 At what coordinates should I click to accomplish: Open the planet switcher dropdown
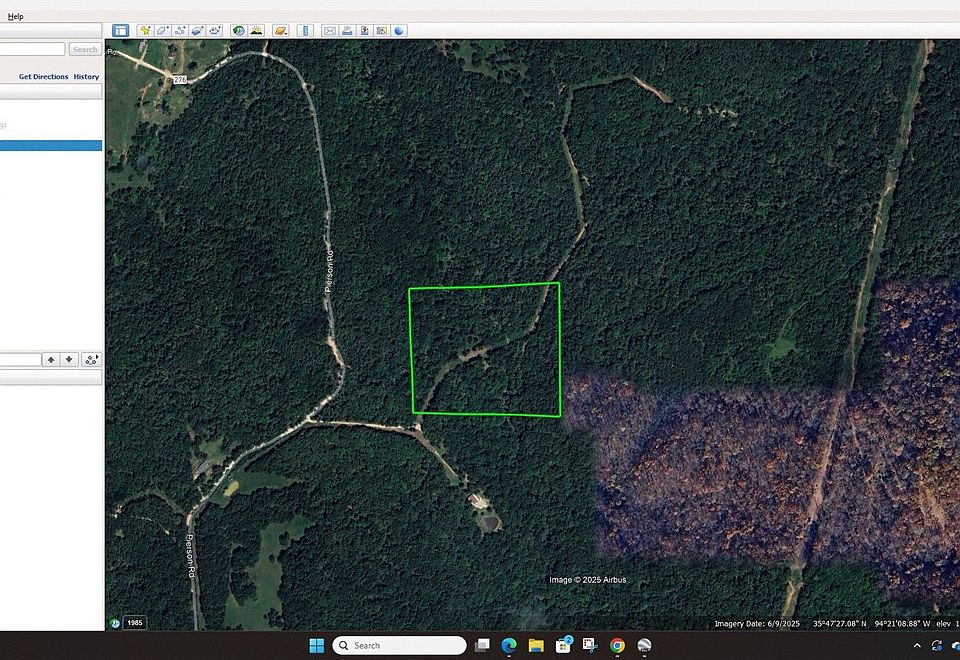(280, 31)
